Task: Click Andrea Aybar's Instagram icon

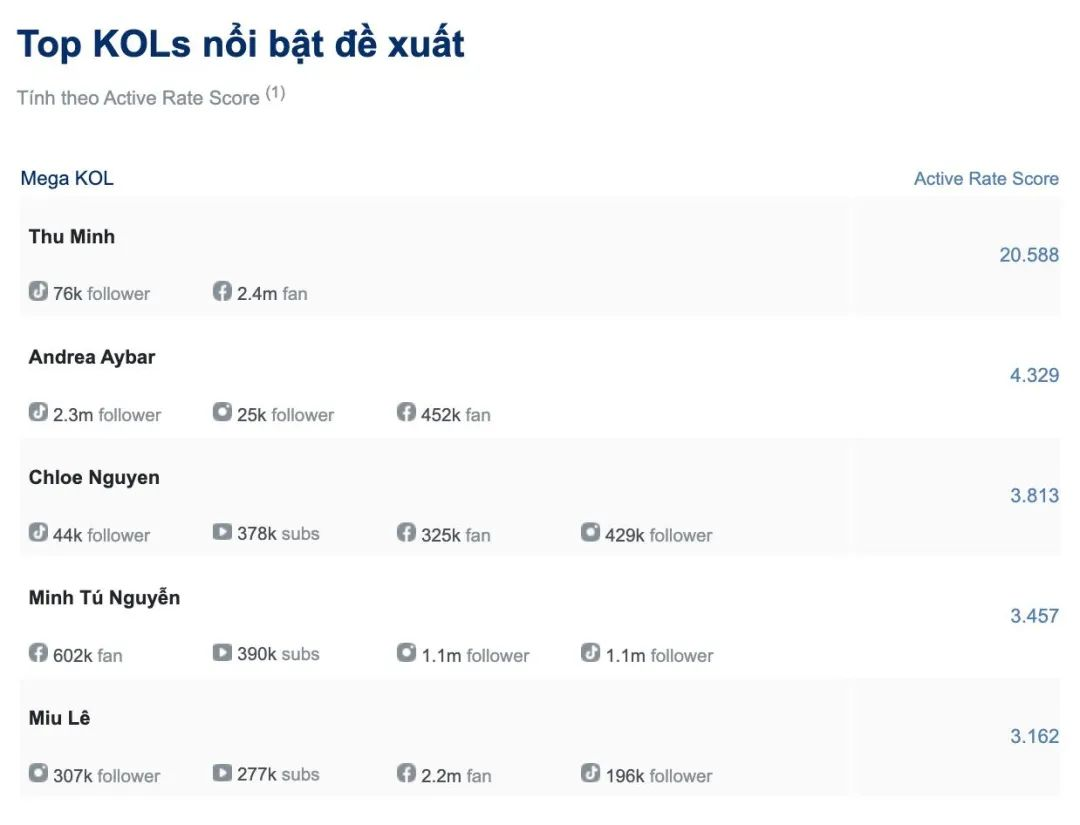Action: pyautogui.click(x=222, y=412)
